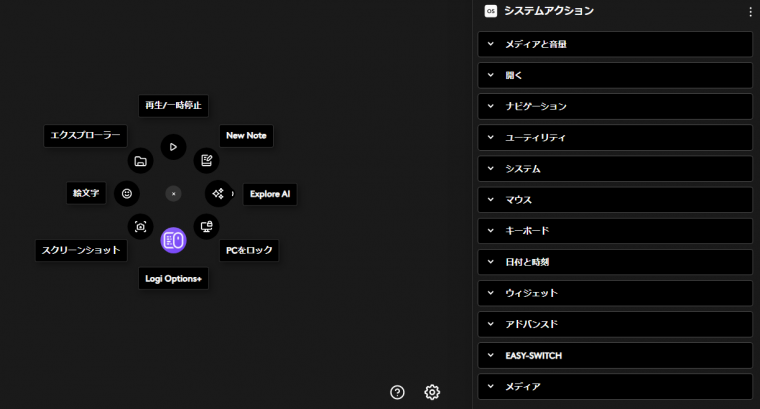Click the play/pause icon in the ring

click(173, 147)
